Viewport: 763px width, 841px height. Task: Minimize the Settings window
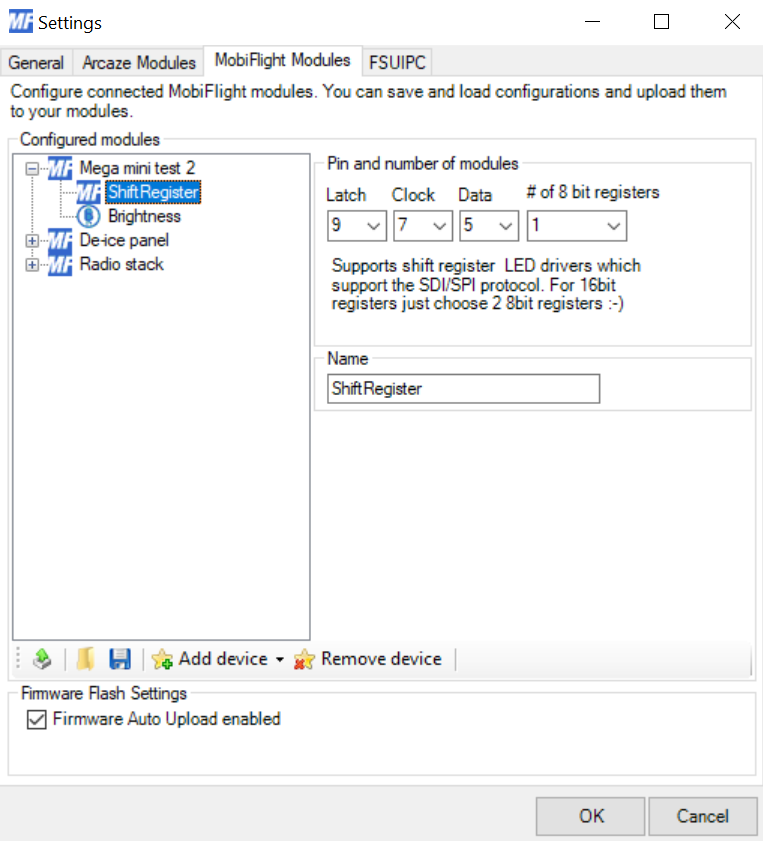(x=592, y=22)
